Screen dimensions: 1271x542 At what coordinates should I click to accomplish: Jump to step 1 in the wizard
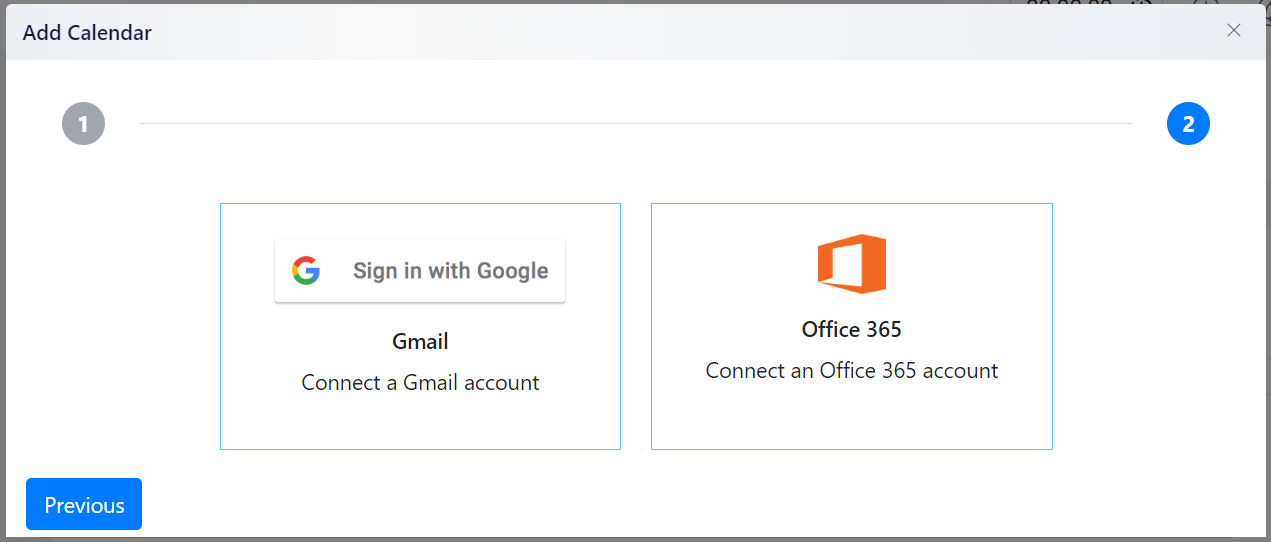tap(83, 124)
